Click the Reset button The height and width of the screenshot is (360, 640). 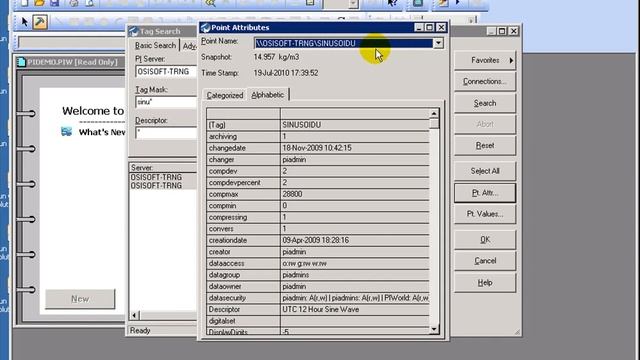[485, 146]
